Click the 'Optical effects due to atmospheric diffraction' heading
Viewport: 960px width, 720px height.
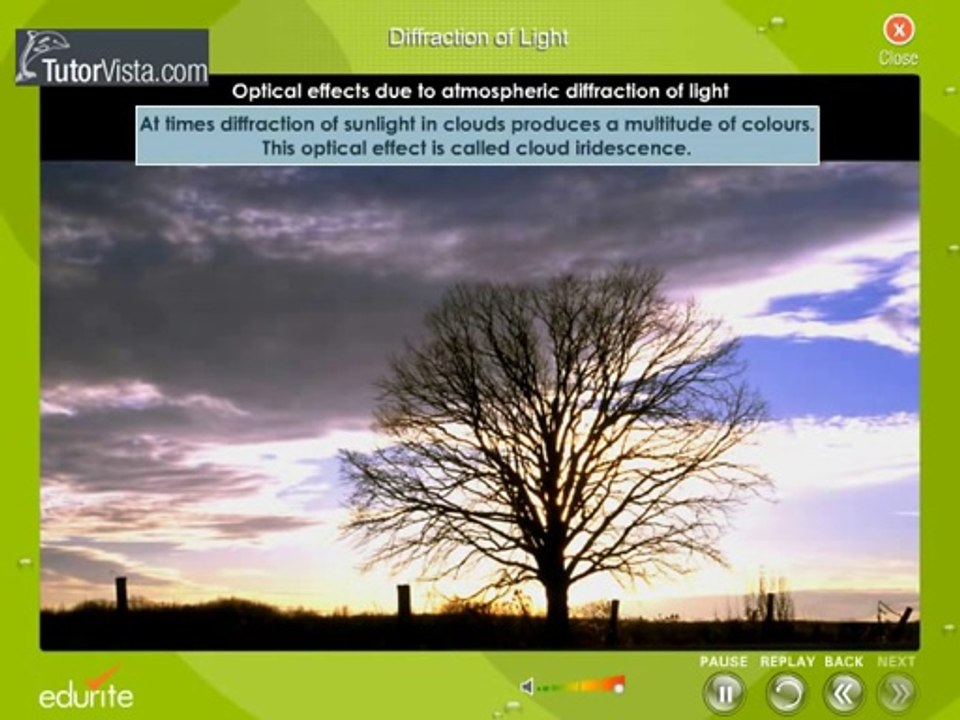click(x=481, y=91)
